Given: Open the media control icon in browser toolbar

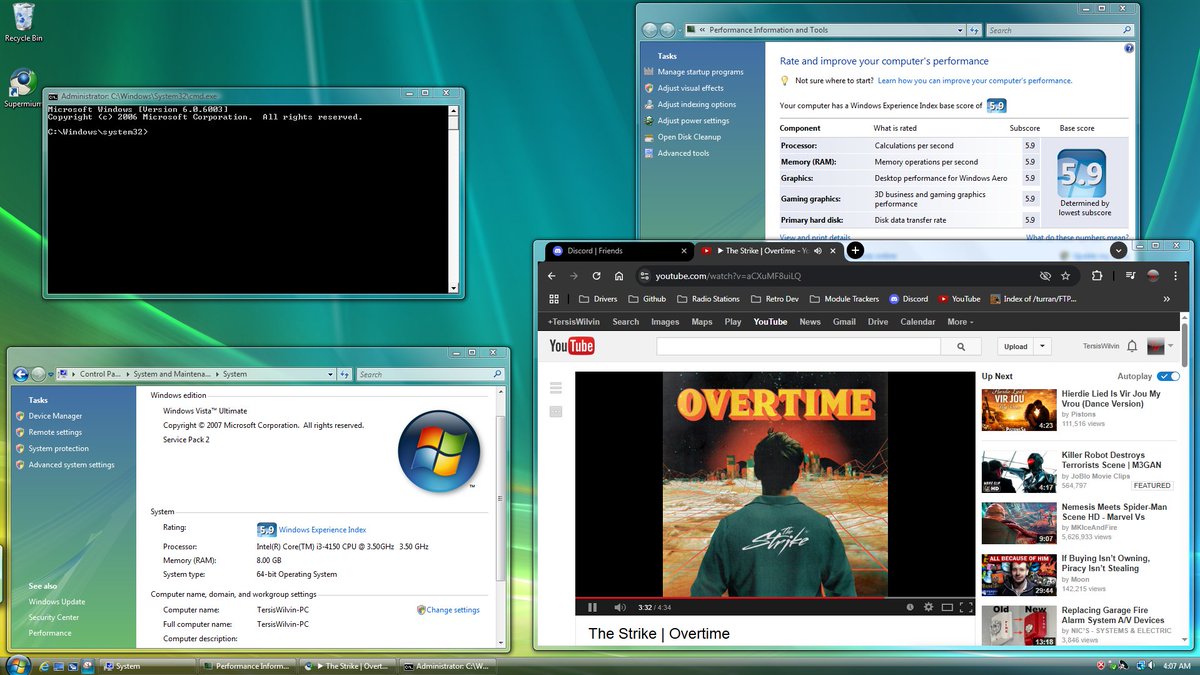Looking at the screenshot, I should 1130,275.
